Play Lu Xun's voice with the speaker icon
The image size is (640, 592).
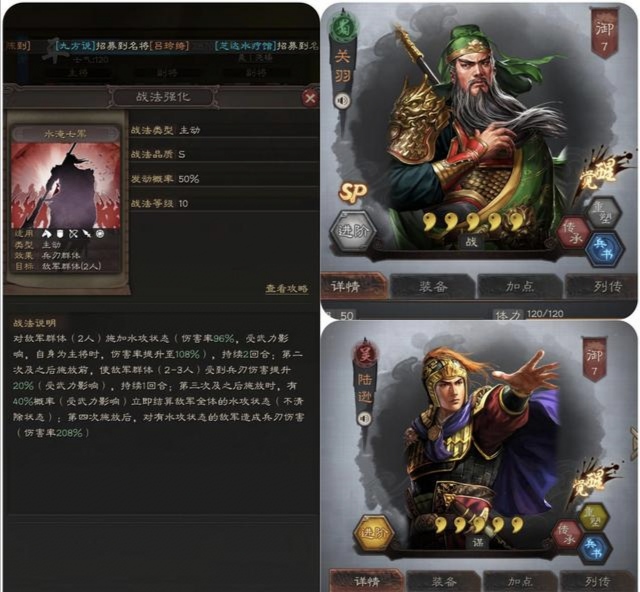coord(364,418)
